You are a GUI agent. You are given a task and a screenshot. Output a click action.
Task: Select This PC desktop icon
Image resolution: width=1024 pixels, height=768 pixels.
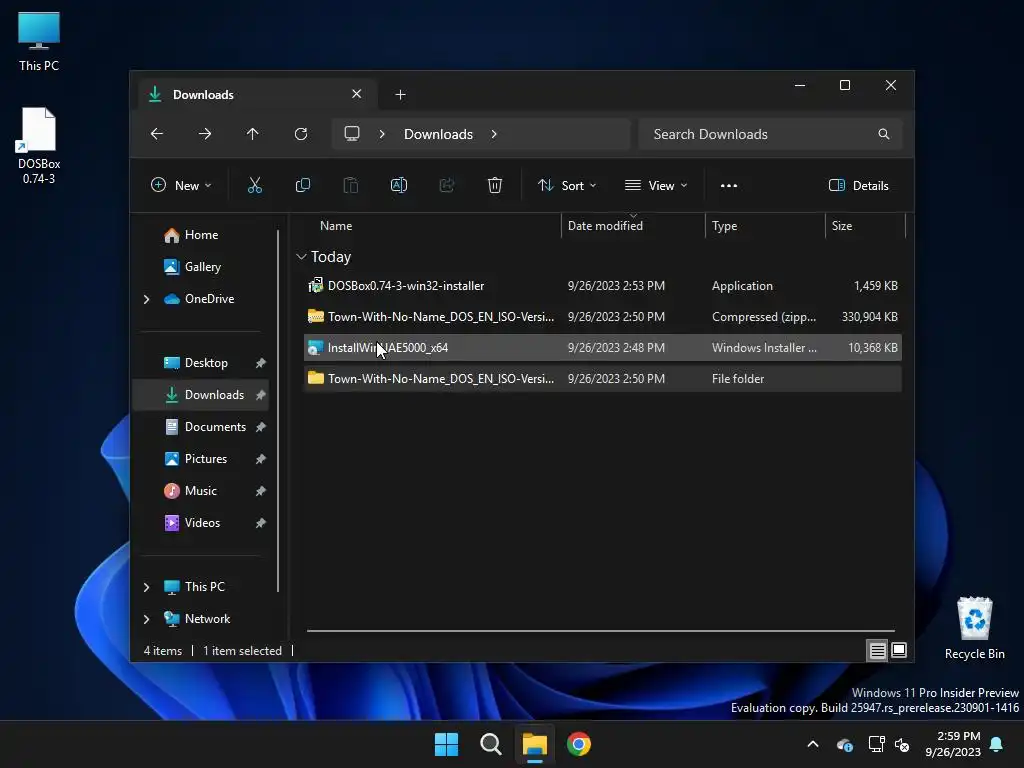pos(39,41)
